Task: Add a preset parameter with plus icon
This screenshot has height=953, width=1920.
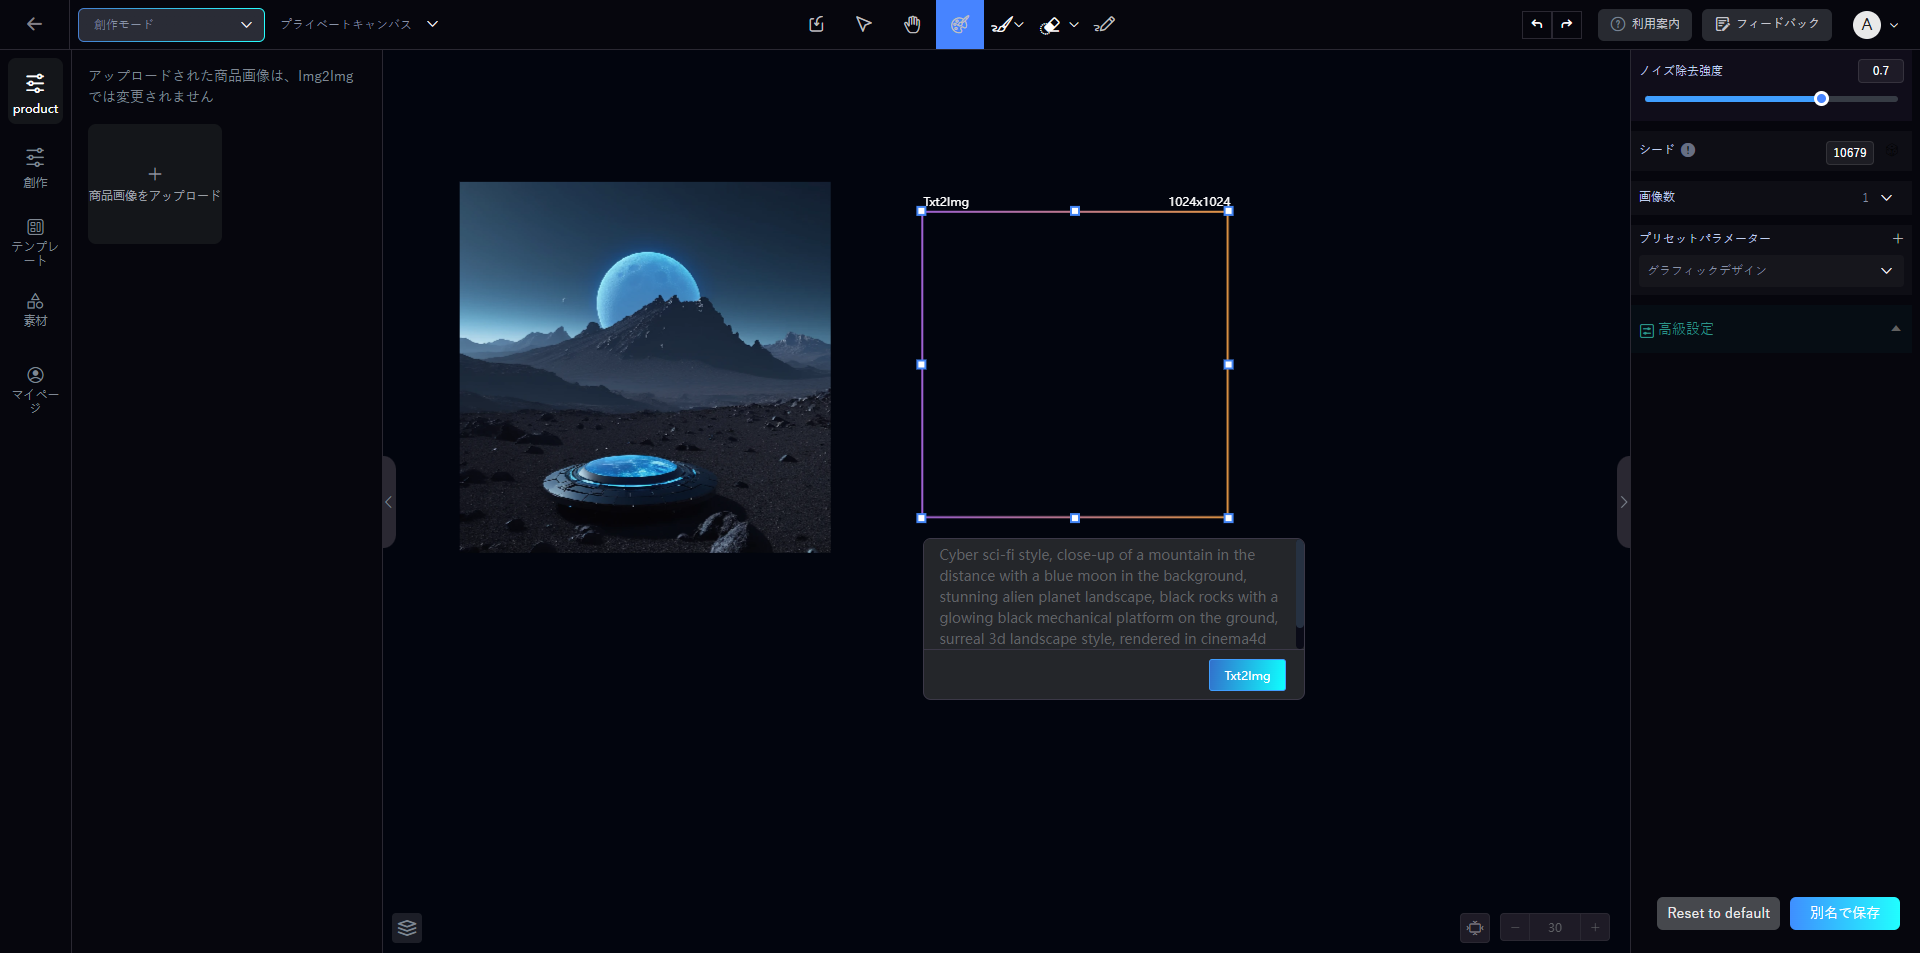Action: pos(1897,239)
